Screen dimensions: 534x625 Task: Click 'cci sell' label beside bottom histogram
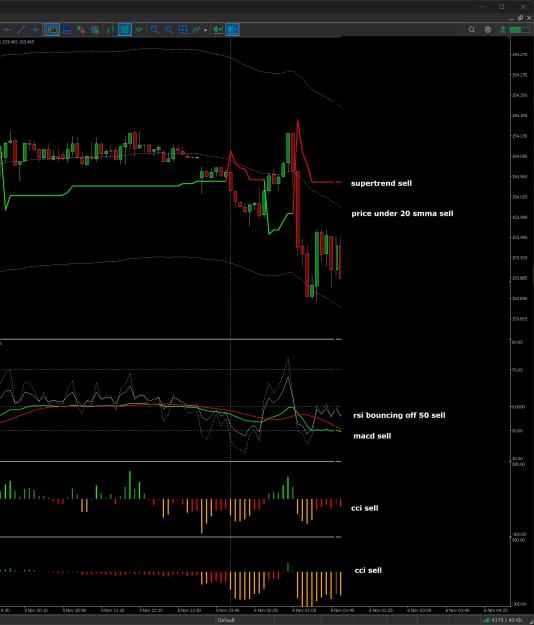368,570
